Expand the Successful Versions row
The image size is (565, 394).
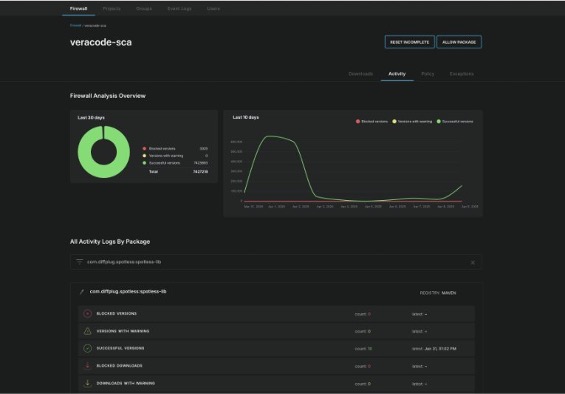click(x=276, y=348)
